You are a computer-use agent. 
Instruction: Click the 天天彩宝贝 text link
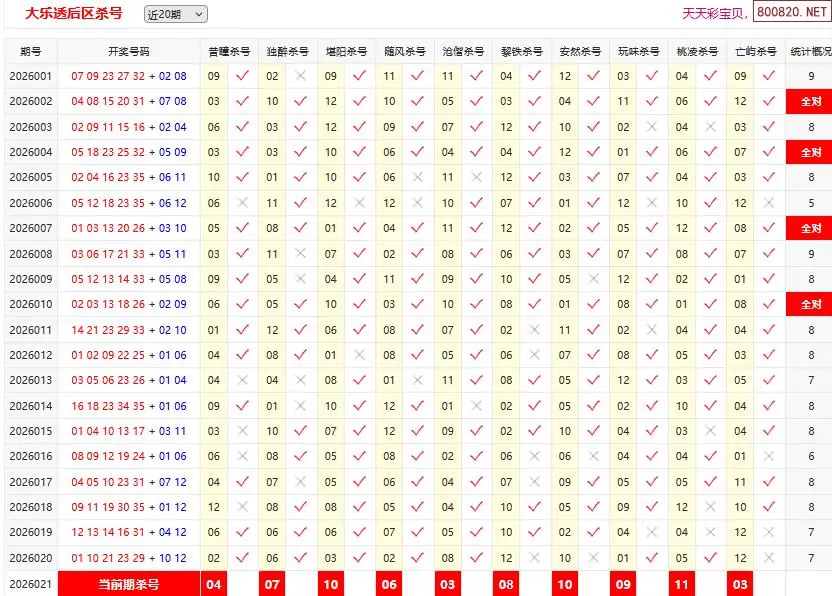coord(714,14)
